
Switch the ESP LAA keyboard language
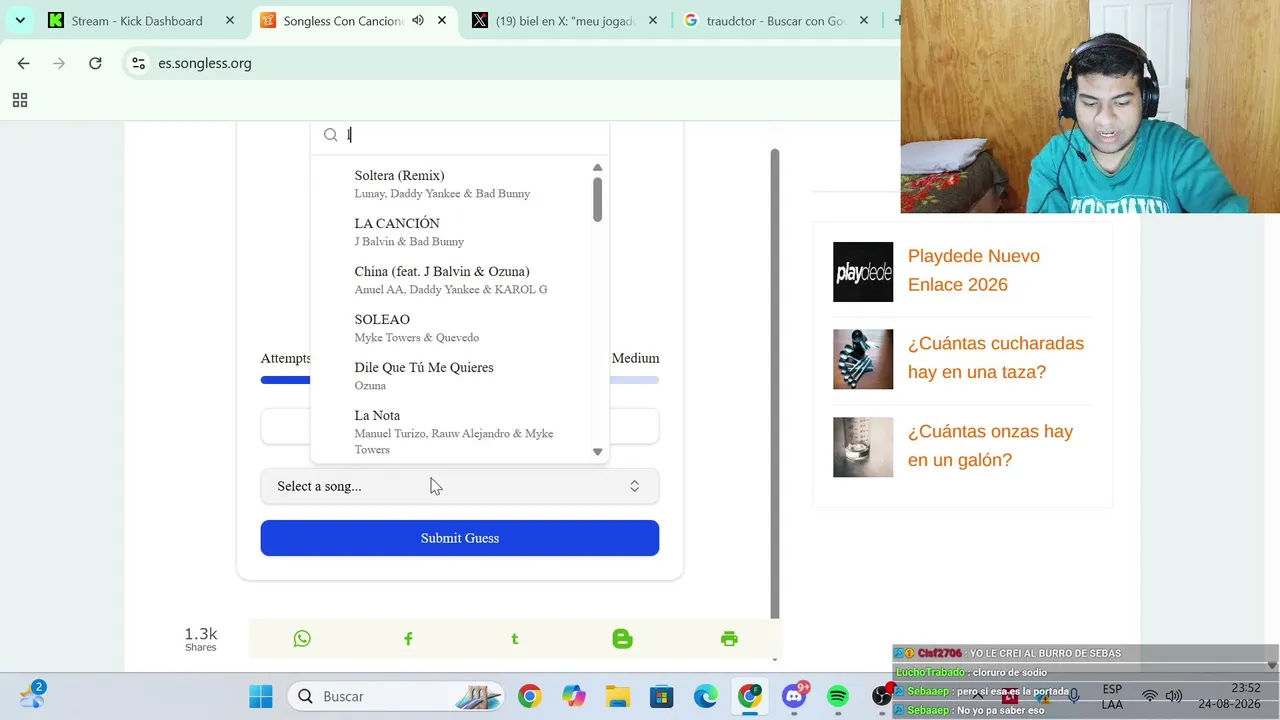click(x=1112, y=697)
